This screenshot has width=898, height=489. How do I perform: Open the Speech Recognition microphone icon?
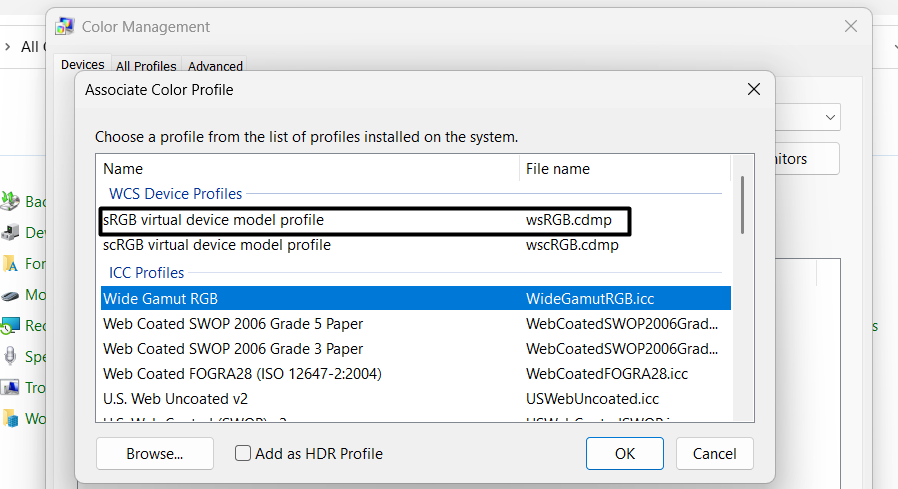click(x=10, y=357)
